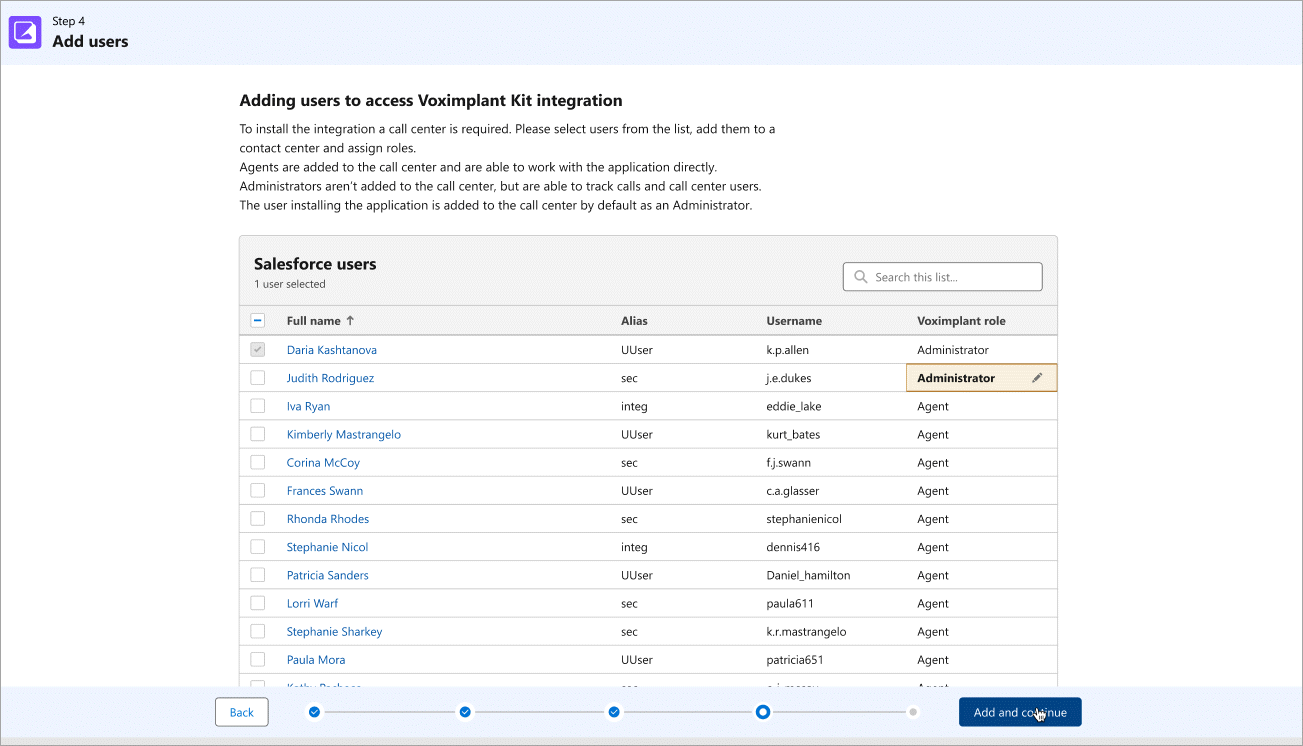The width and height of the screenshot is (1303, 746).
Task: Open the Judith Rodriguez user link
Action: [x=330, y=378]
